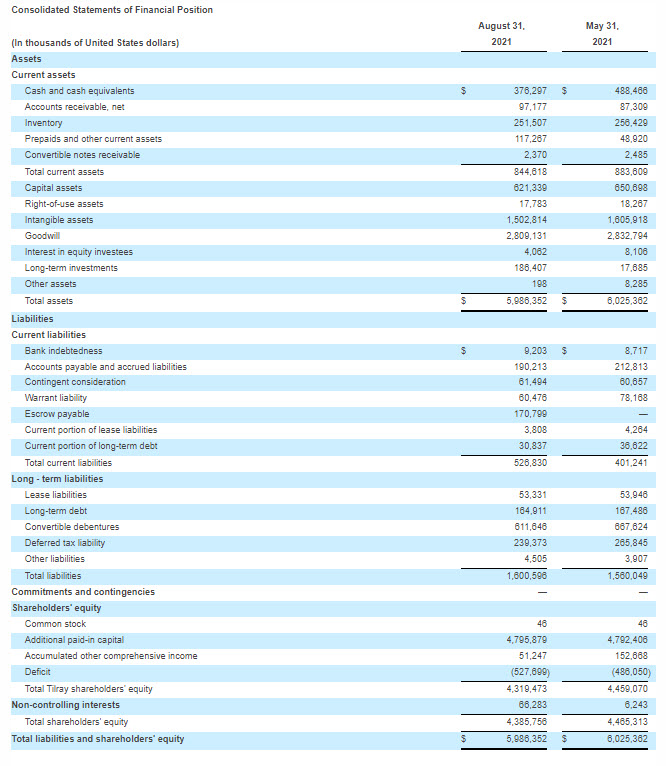Click the Goodwill row label
This screenshot has height=766, width=666.
point(43,236)
